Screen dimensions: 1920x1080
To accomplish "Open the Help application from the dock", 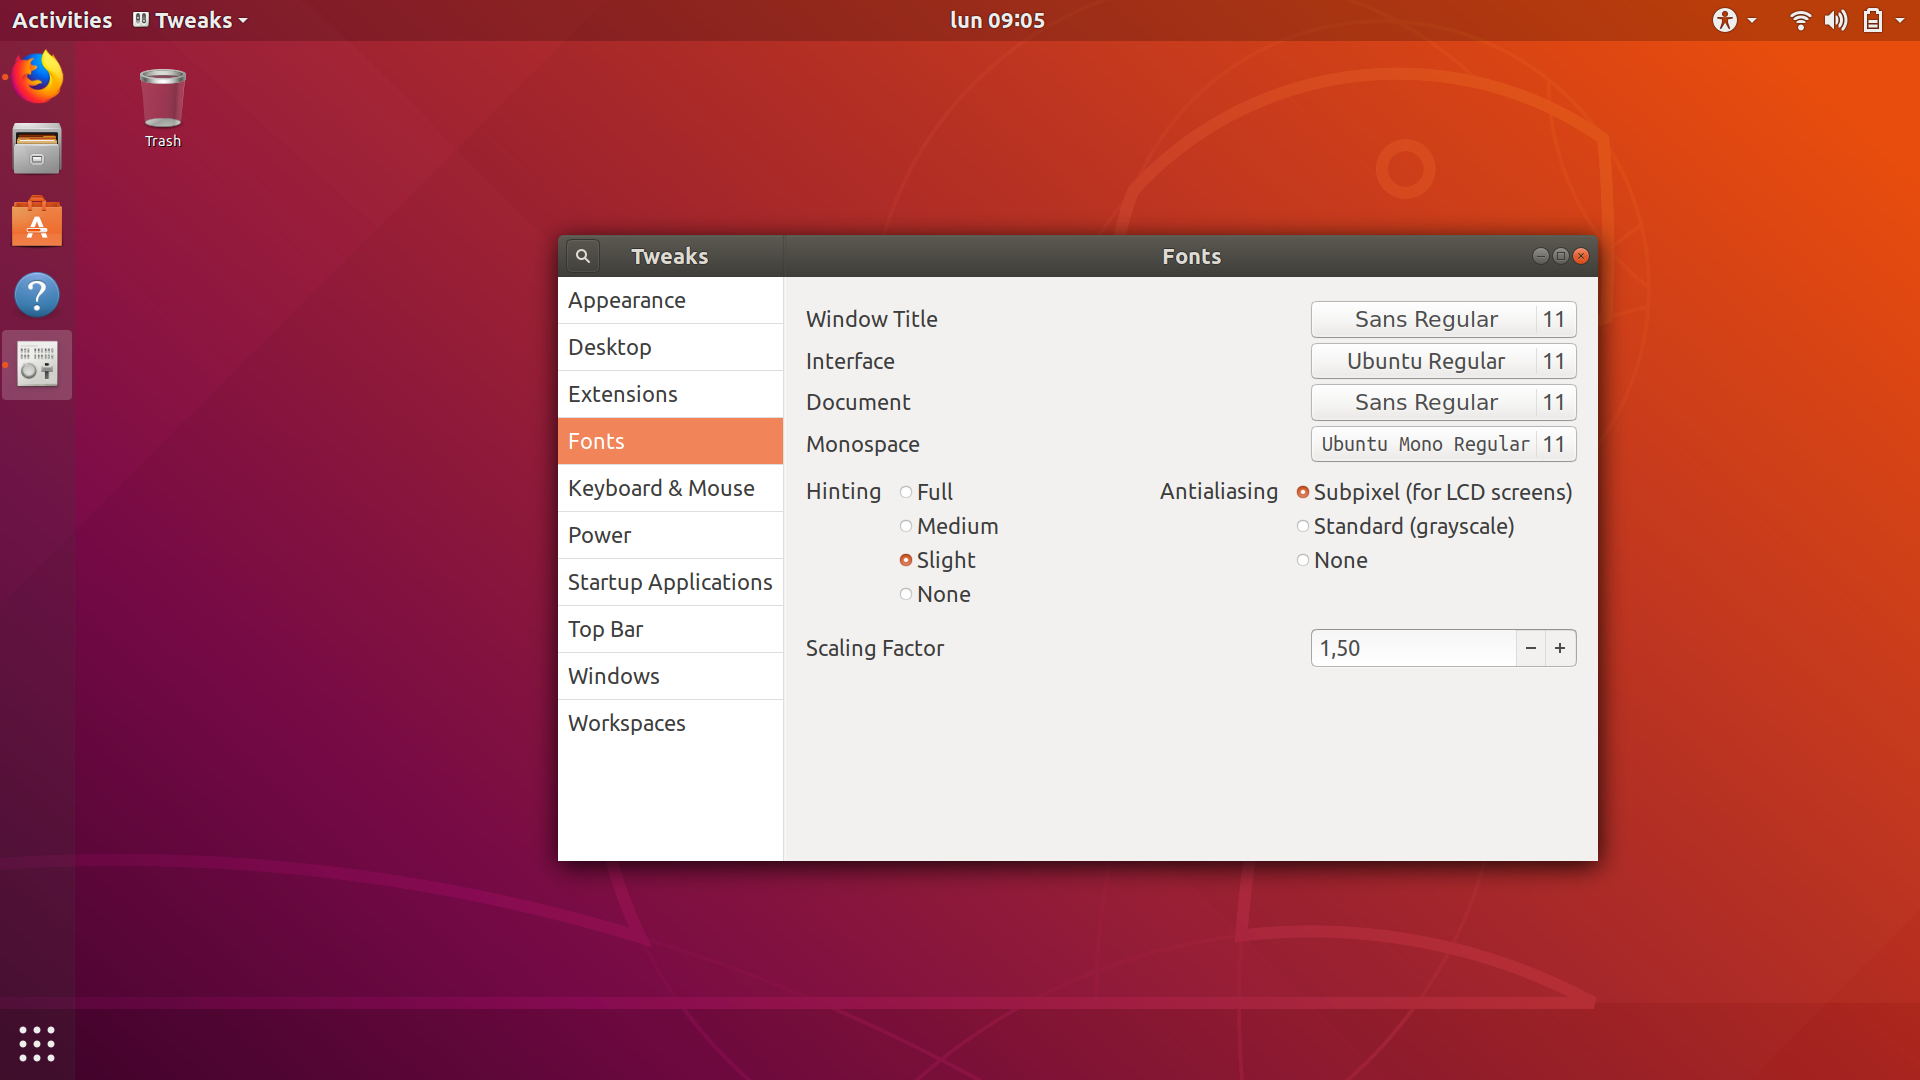I will click(x=37, y=294).
